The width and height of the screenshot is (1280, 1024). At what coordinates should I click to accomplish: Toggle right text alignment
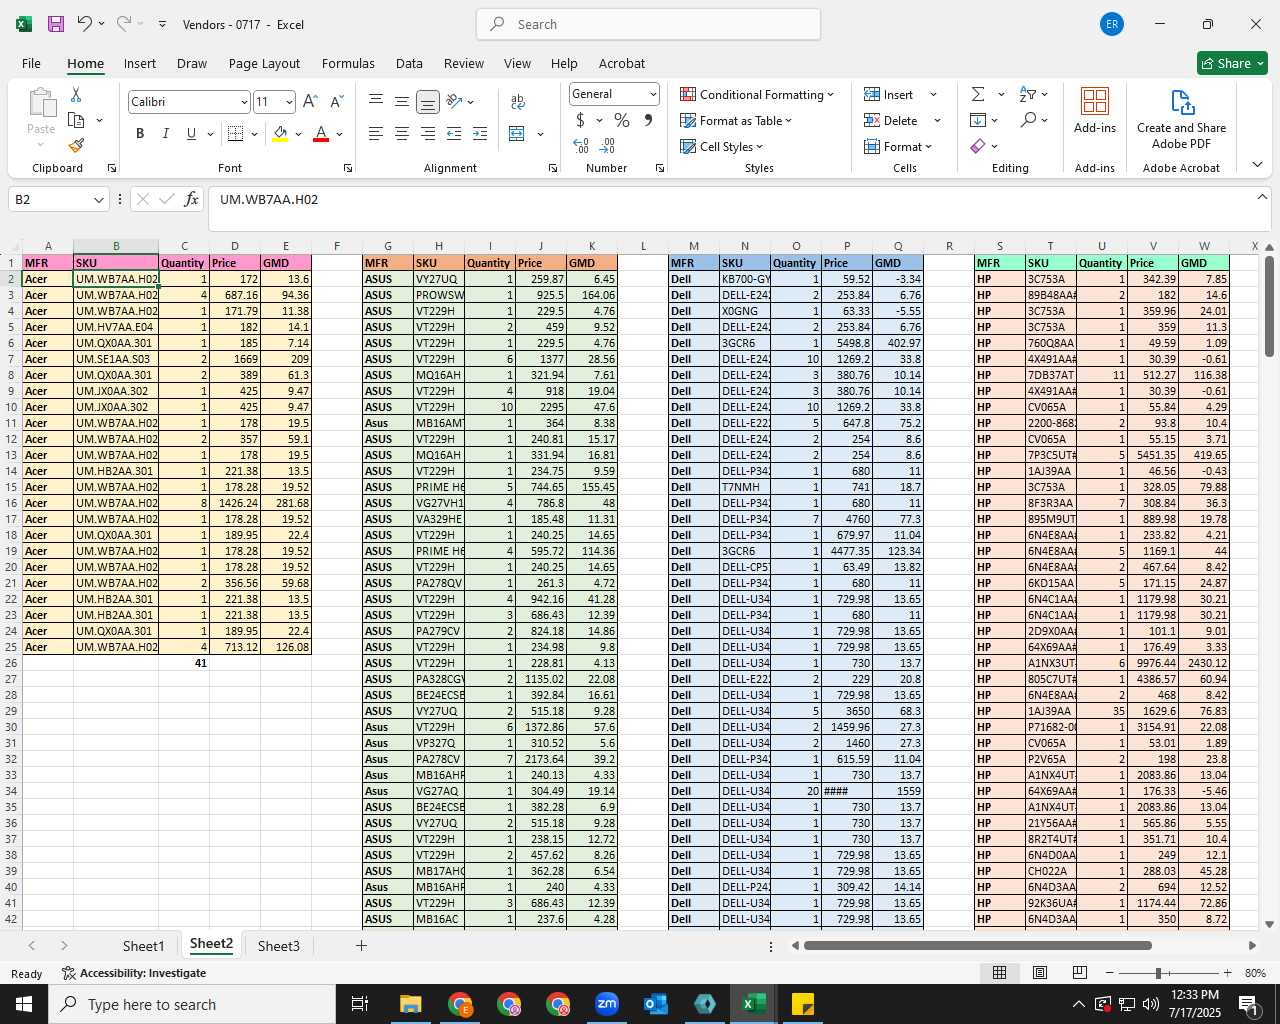click(x=428, y=134)
